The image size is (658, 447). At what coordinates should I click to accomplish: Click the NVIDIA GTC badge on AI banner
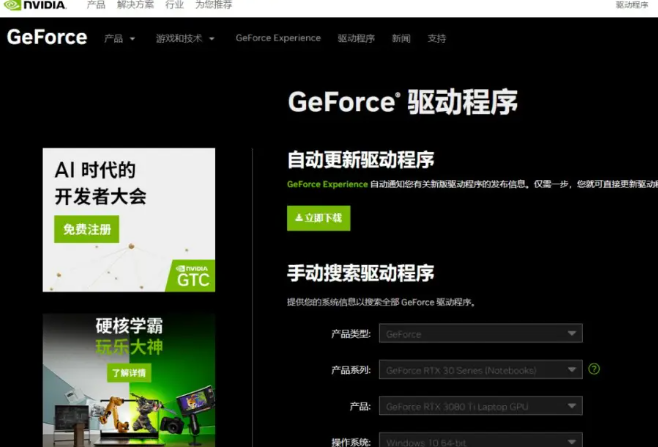pyautogui.click(x=191, y=276)
